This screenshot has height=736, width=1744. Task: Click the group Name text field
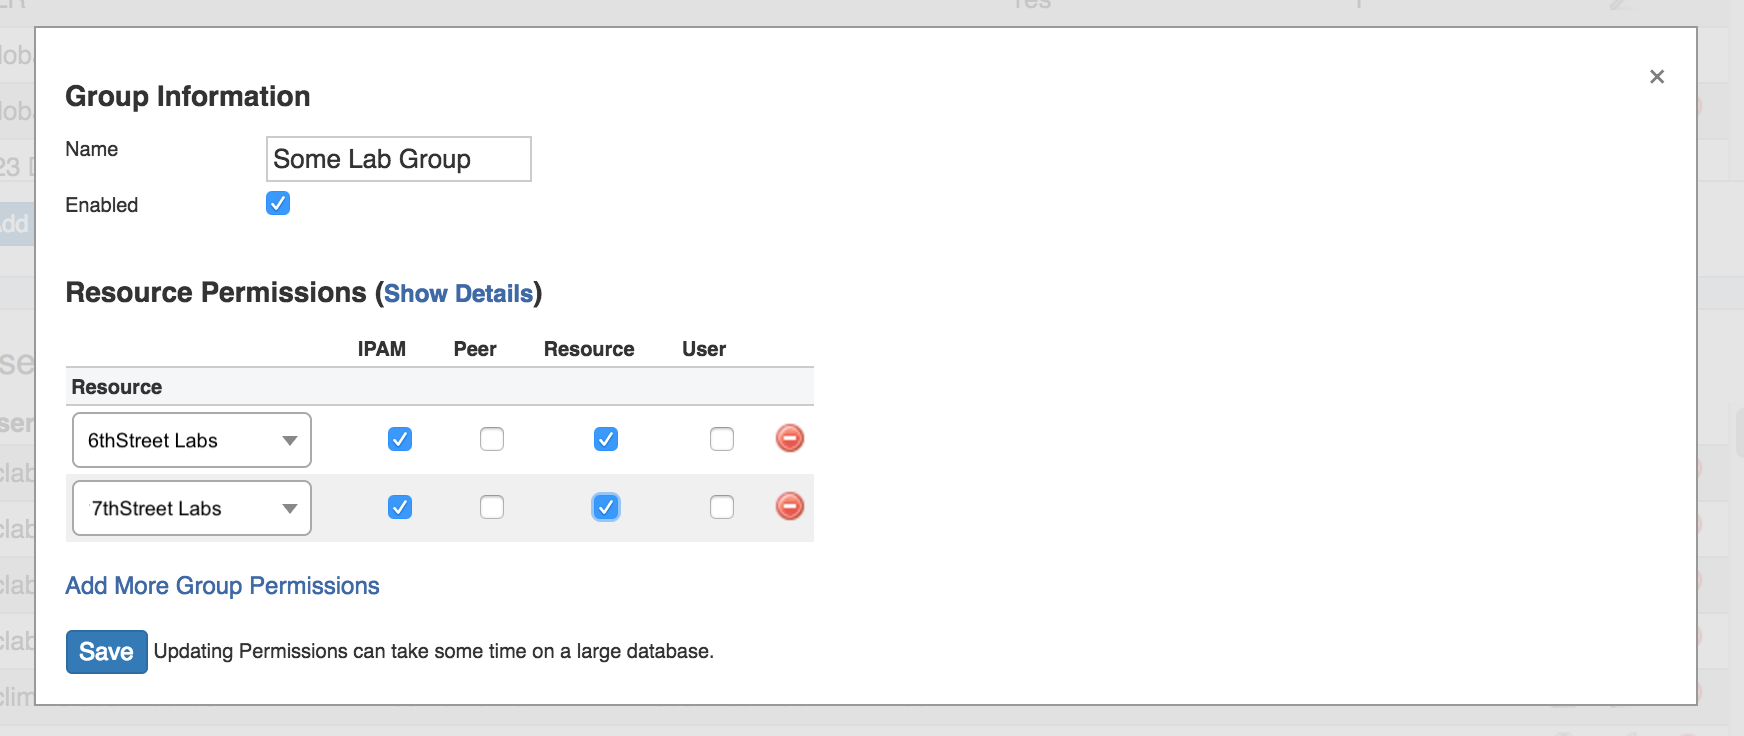tap(398, 159)
